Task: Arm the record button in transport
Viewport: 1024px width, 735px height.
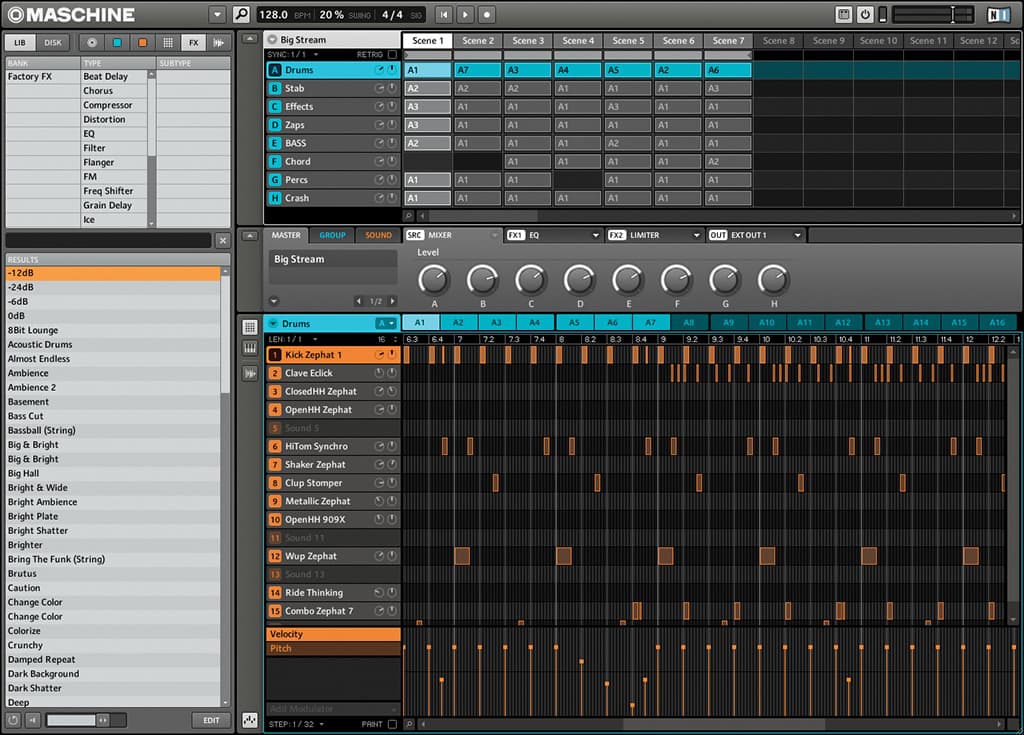Action: (x=487, y=14)
